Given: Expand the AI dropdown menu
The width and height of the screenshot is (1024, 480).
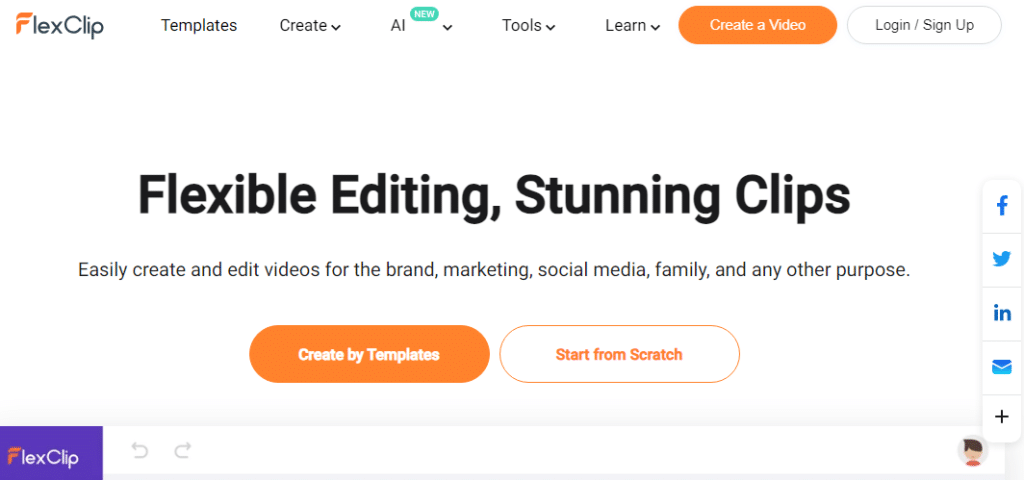Looking at the screenshot, I should (421, 26).
